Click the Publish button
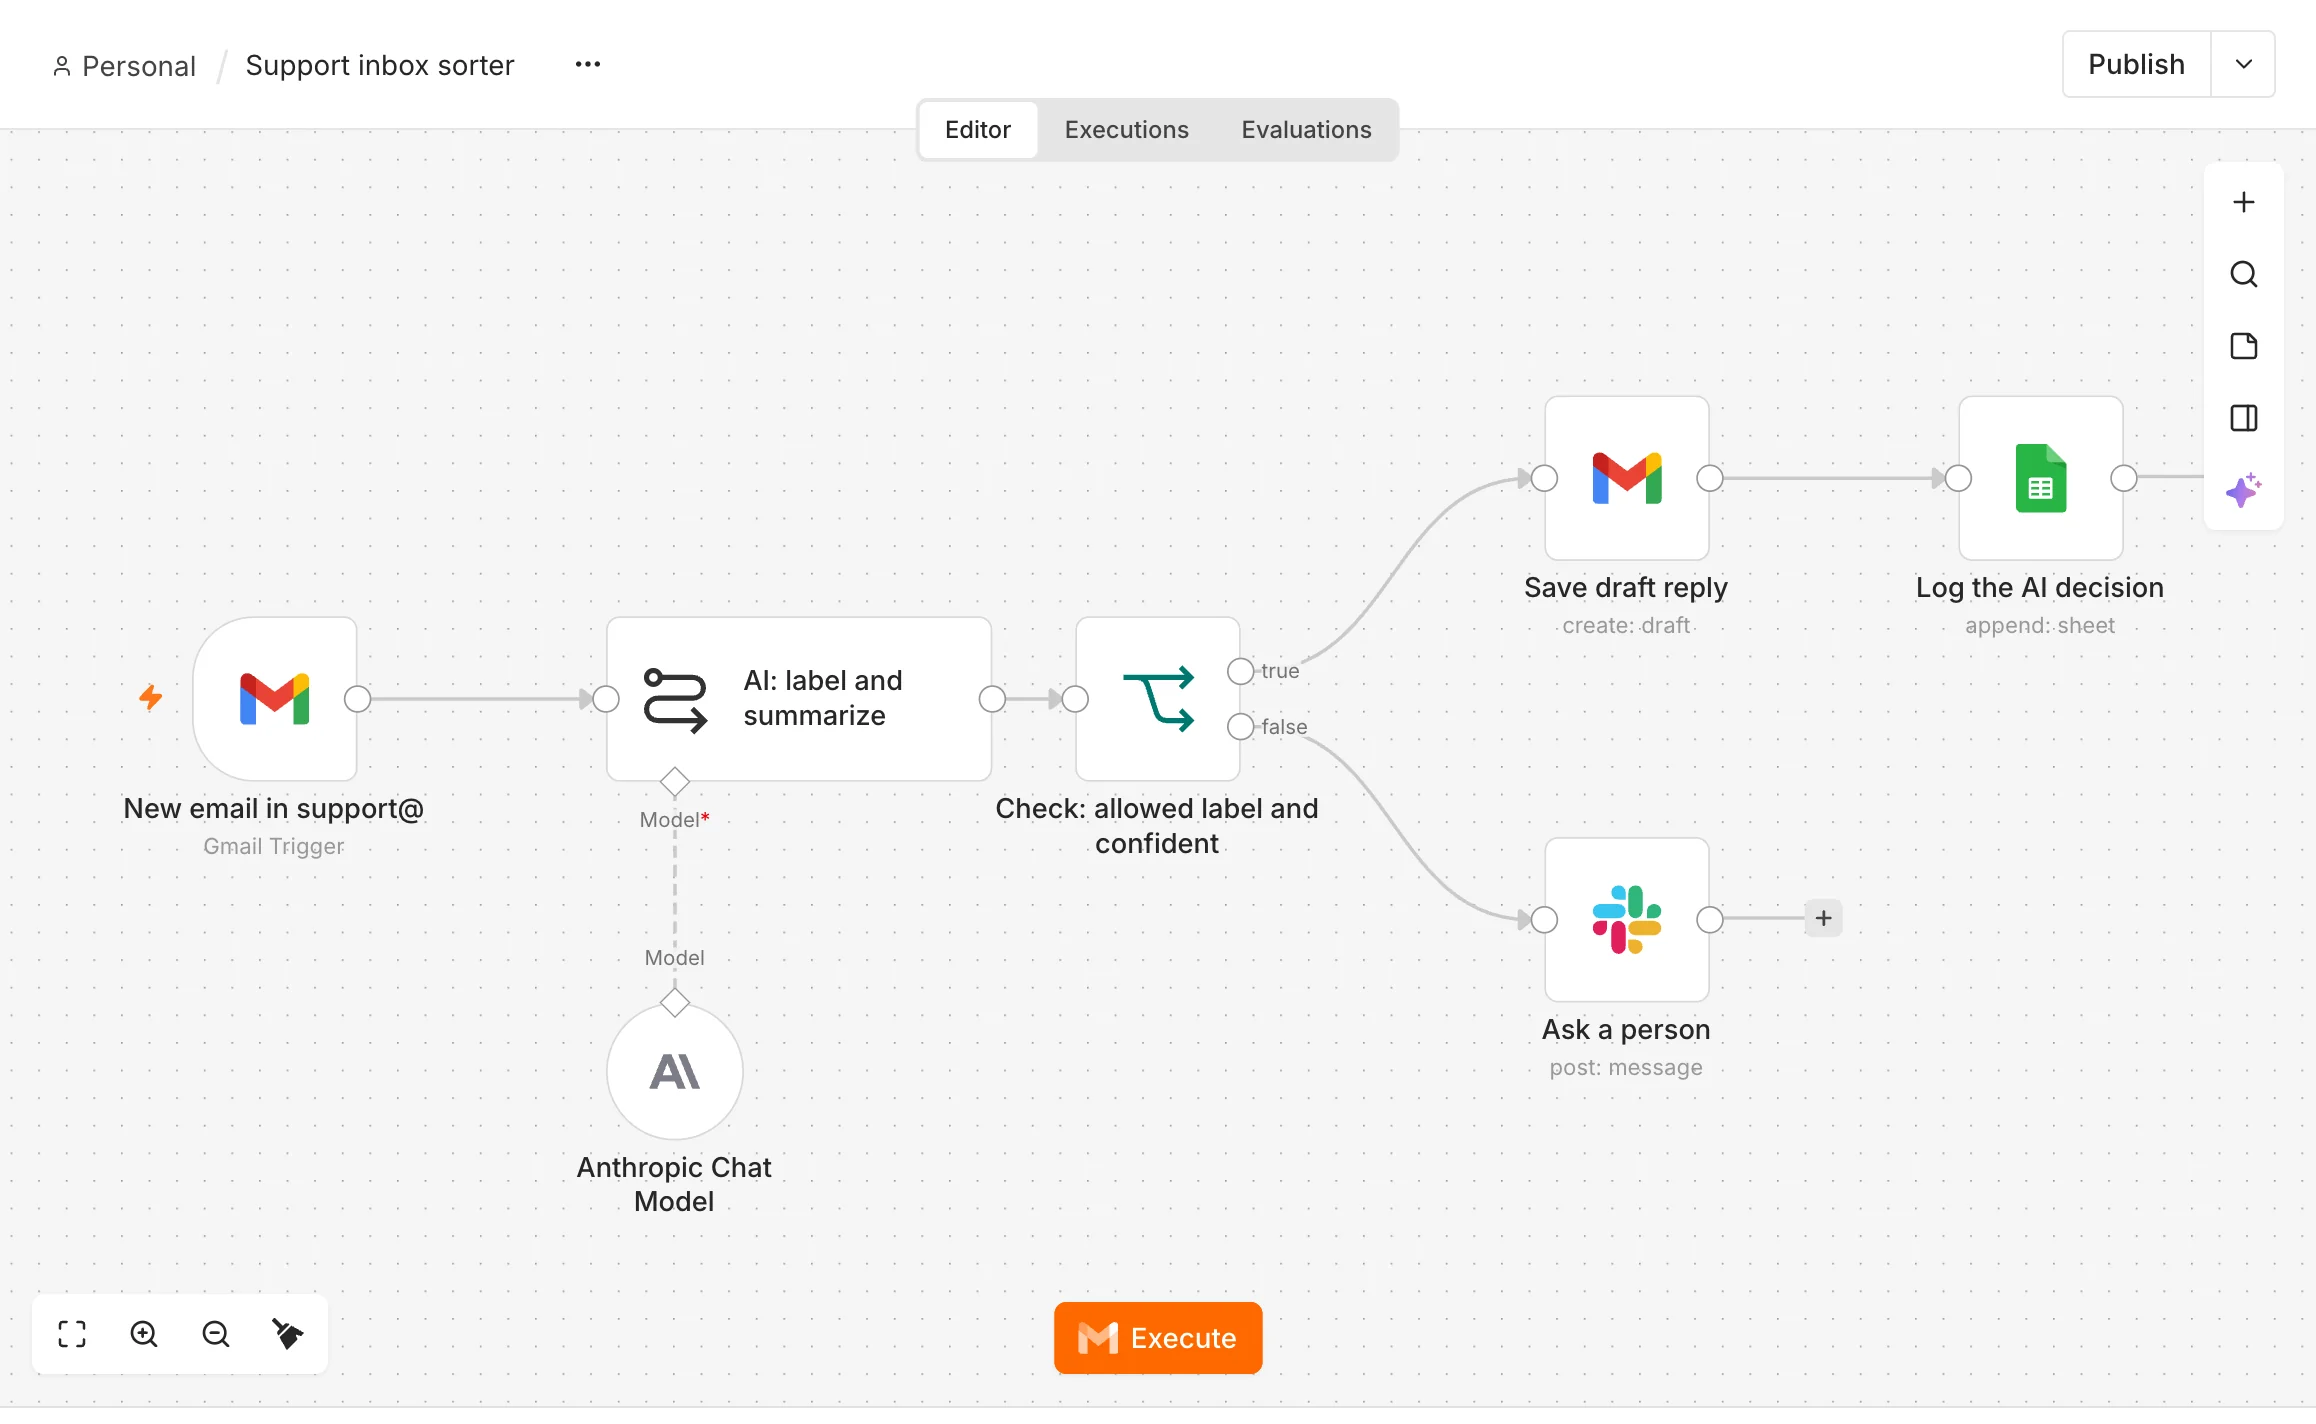 click(2137, 64)
